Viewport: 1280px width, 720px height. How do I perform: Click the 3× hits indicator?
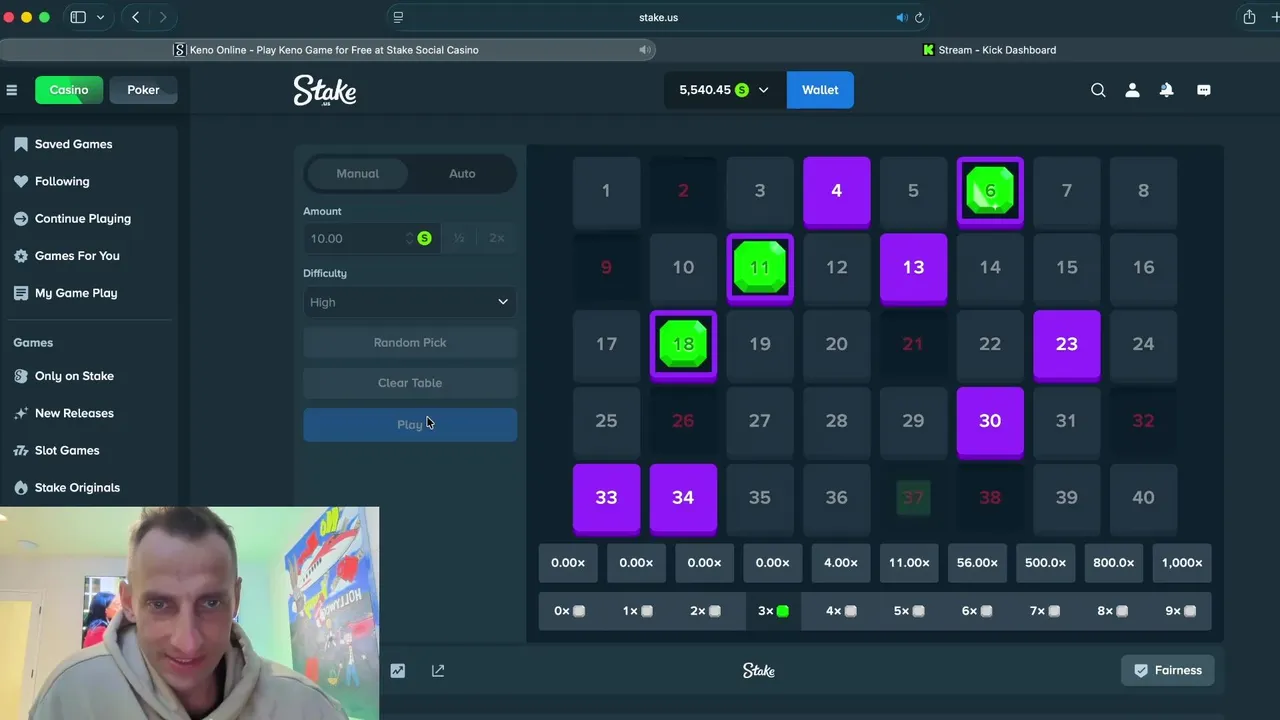click(x=773, y=611)
